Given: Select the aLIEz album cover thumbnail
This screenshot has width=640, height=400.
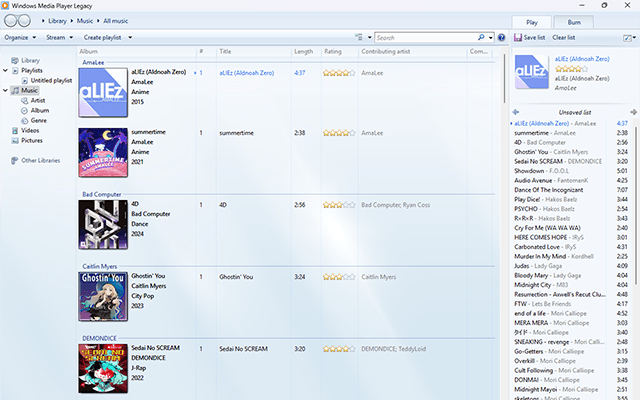Looking at the screenshot, I should 103,93.
